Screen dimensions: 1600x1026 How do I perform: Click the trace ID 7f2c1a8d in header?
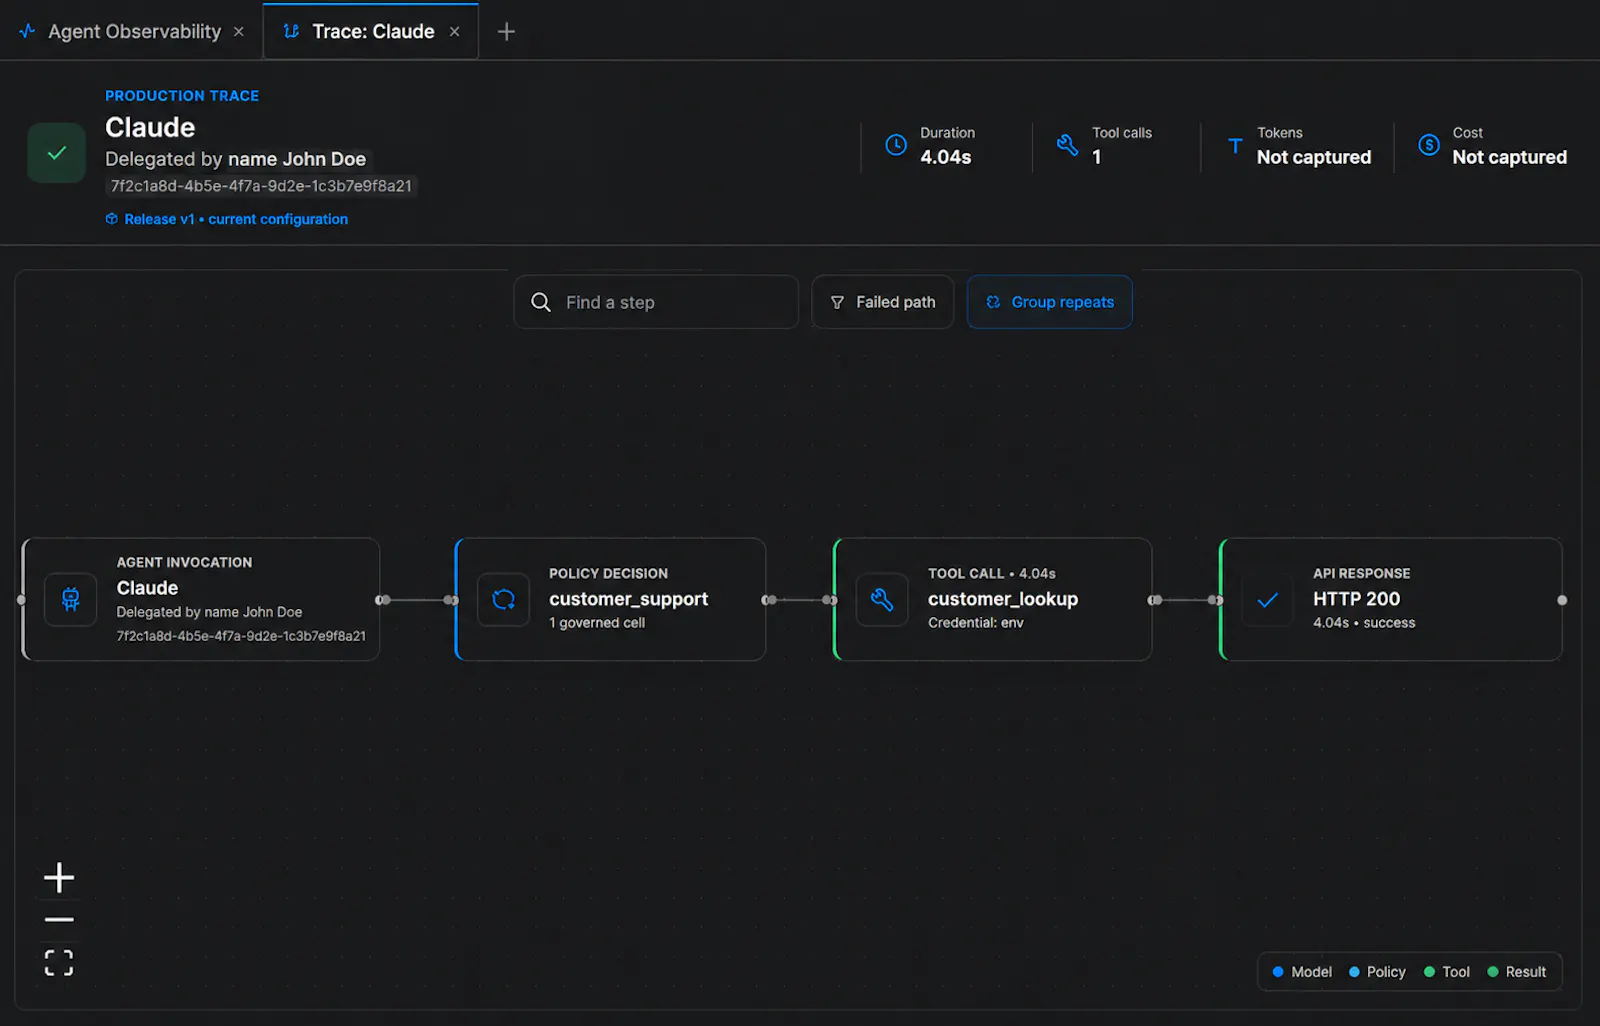pyautogui.click(x=261, y=186)
